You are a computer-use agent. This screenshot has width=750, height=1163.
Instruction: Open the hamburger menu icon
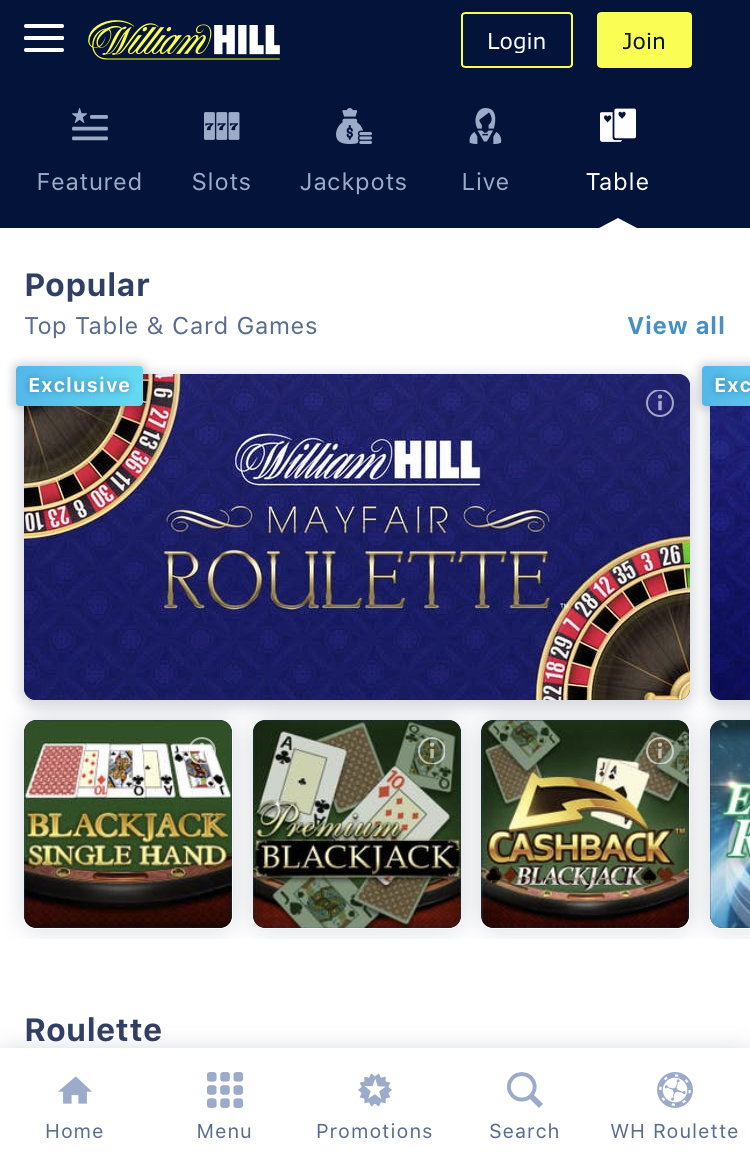click(44, 39)
